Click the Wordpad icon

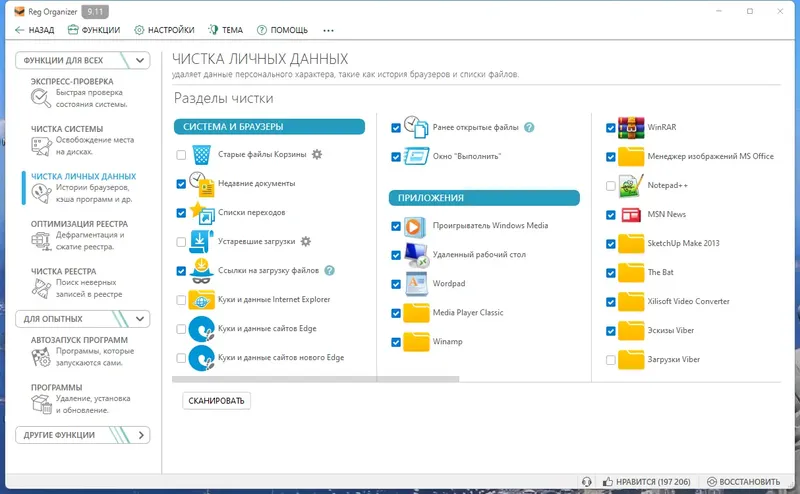point(416,284)
